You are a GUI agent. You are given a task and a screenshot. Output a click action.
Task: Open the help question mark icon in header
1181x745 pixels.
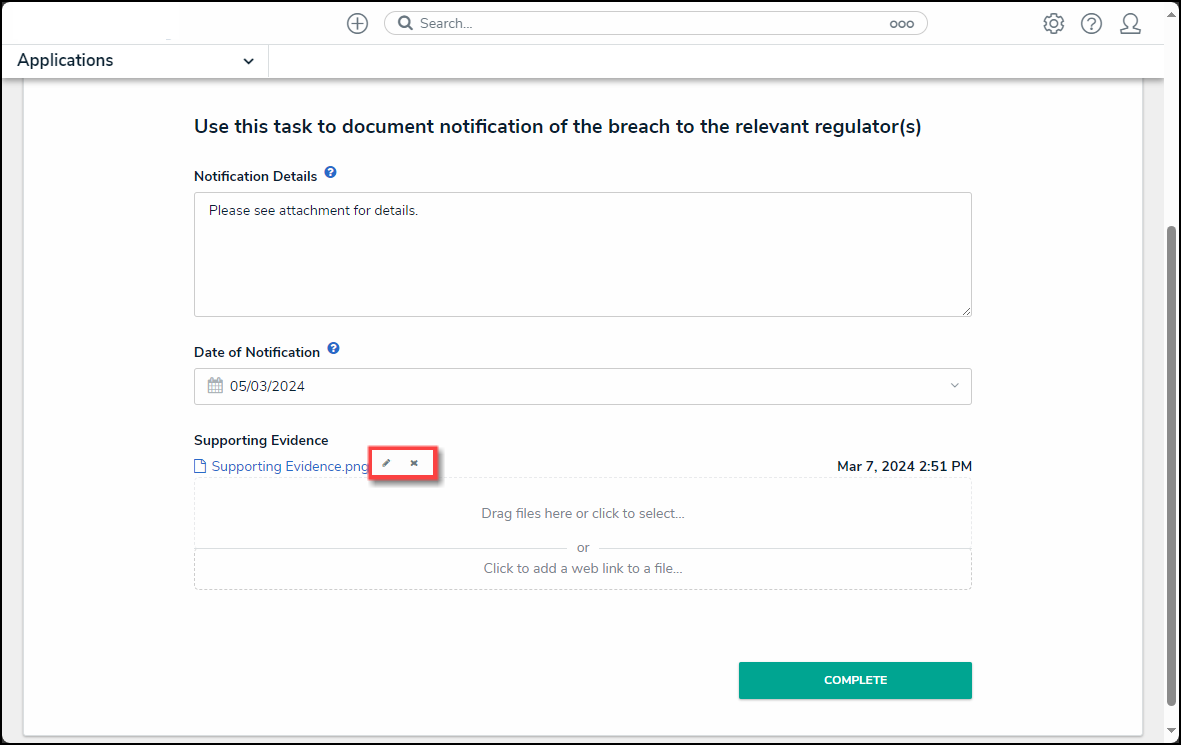pos(1091,24)
